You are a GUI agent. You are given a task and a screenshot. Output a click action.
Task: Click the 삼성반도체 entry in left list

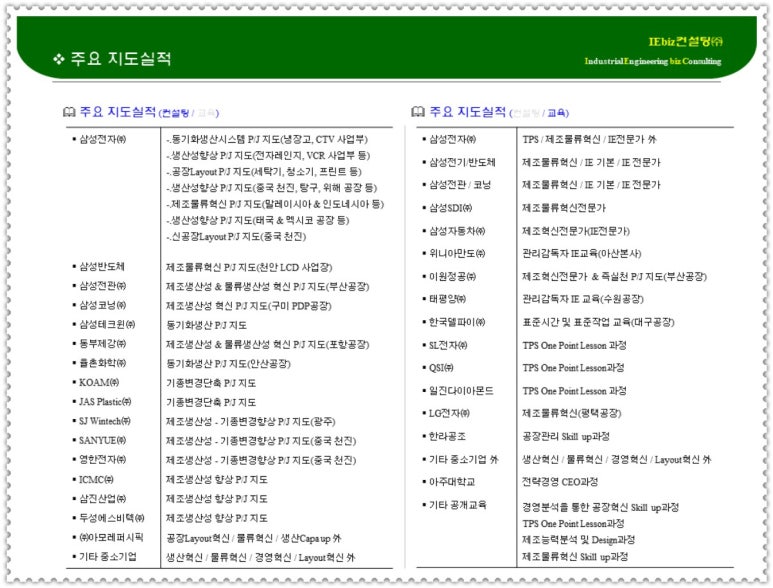pos(103,267)
